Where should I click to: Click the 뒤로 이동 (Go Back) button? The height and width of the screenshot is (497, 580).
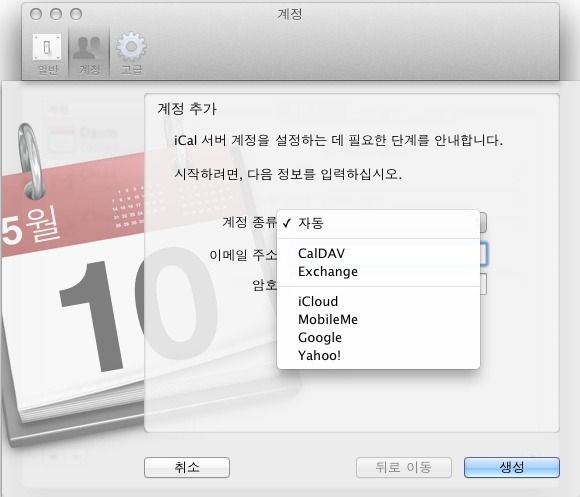[x=404, y=467]
